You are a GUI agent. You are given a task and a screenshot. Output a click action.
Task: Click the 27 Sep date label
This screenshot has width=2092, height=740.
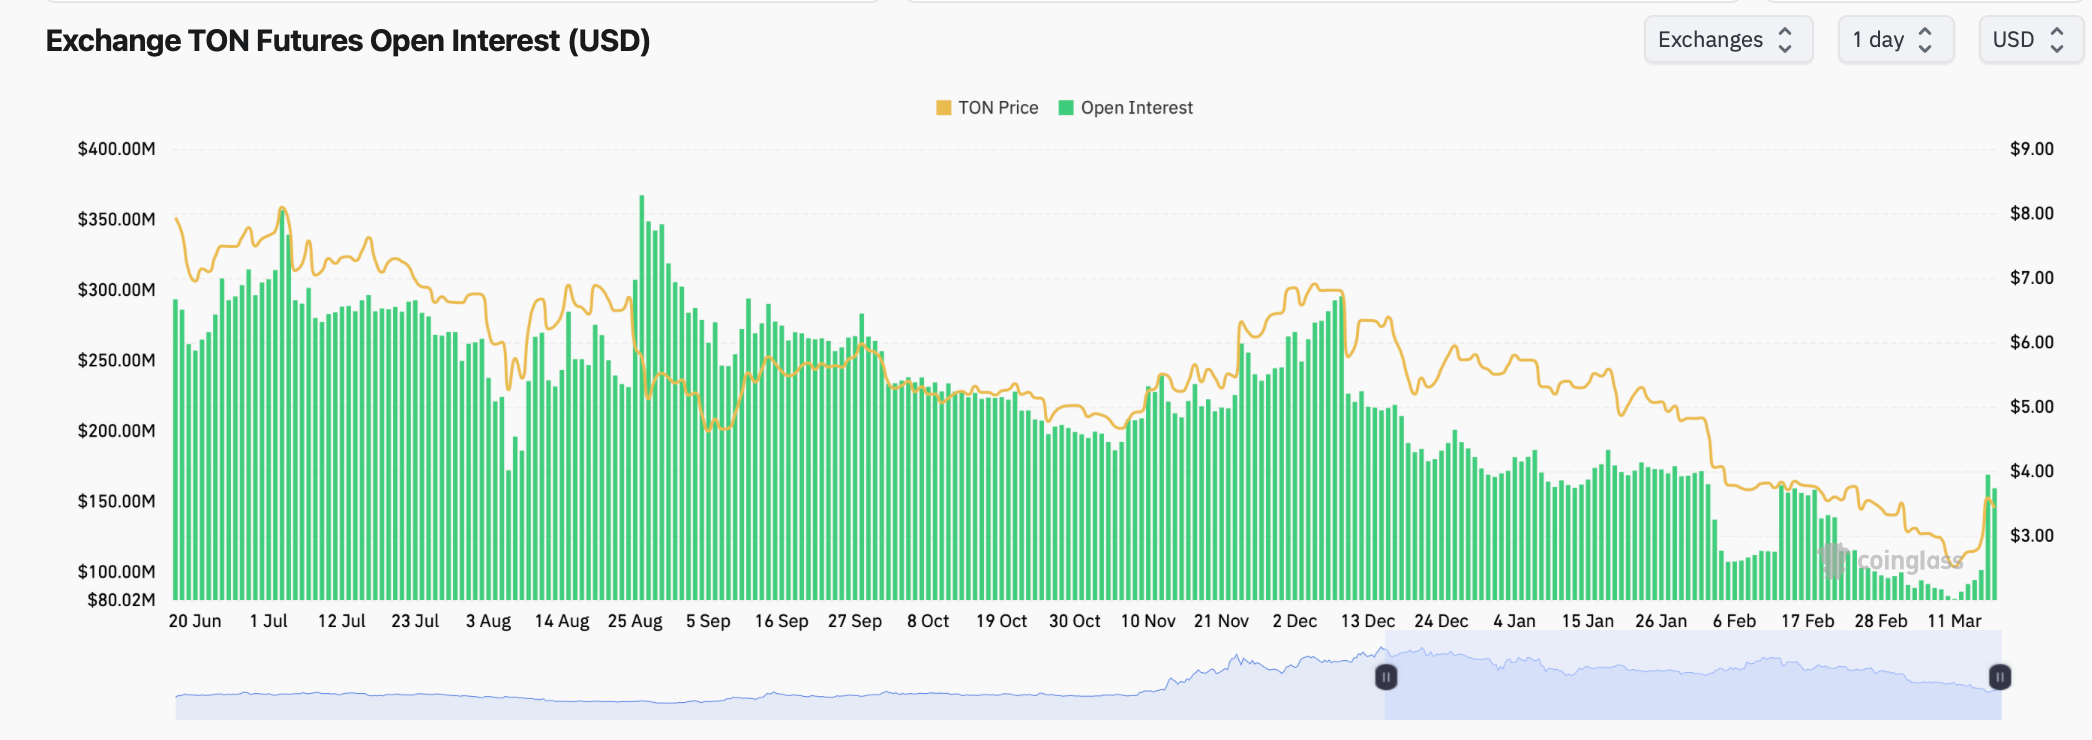(x=855, y=621)
